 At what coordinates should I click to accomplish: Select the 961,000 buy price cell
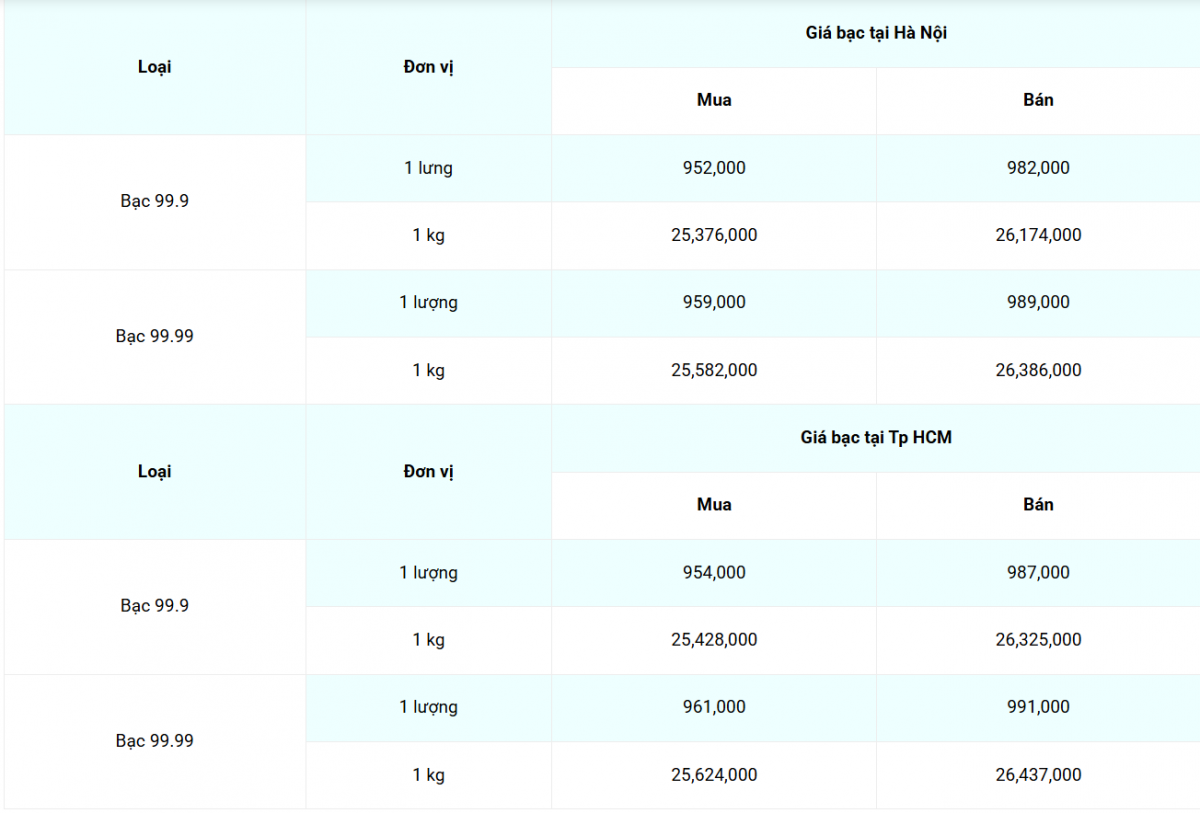point(714,707)
